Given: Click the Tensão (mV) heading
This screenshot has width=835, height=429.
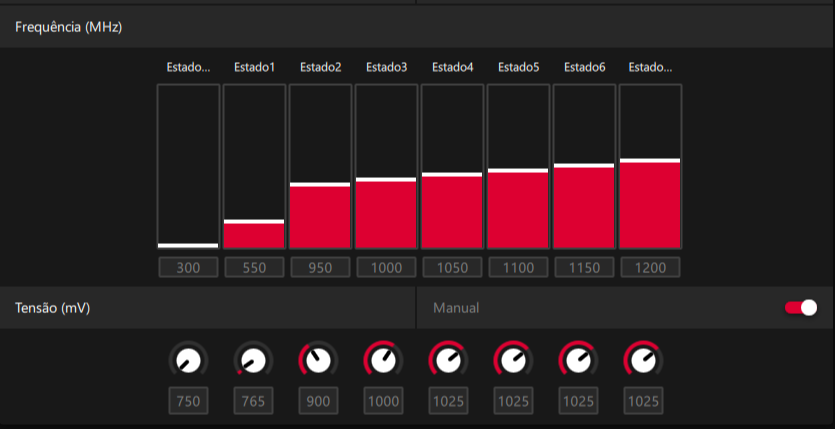Looking at the screenshot, I should coord(53,308).
